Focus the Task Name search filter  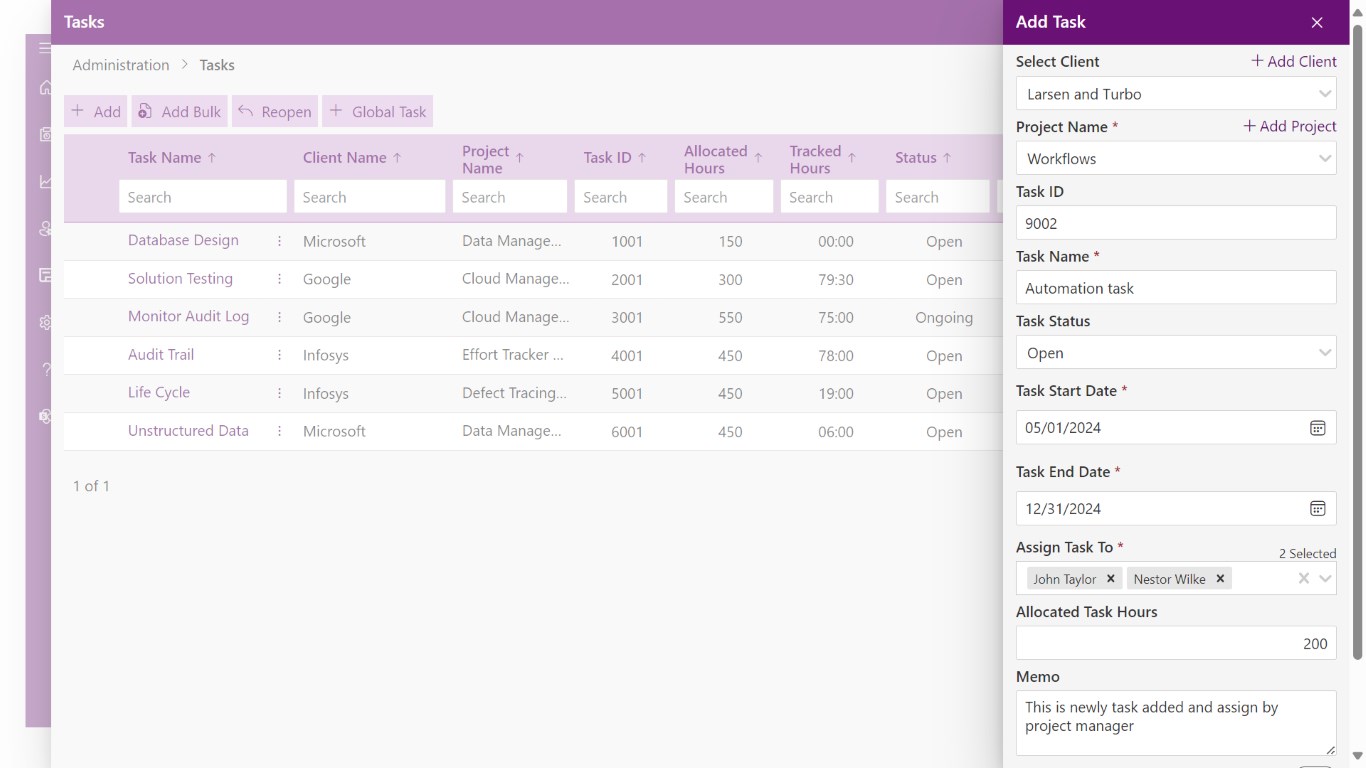203,197
